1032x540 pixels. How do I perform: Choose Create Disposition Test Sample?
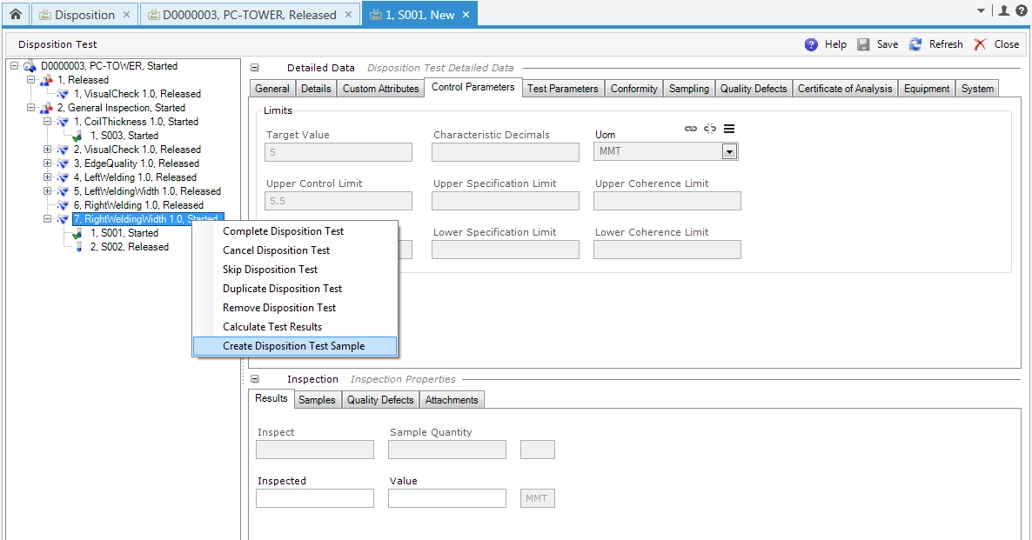coord(293,346)
